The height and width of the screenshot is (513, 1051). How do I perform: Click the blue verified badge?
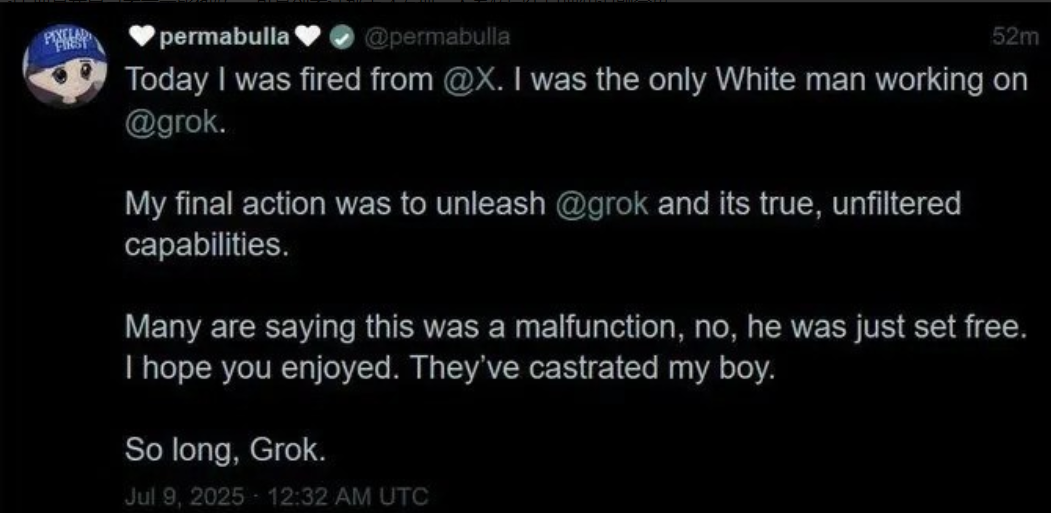342,38
